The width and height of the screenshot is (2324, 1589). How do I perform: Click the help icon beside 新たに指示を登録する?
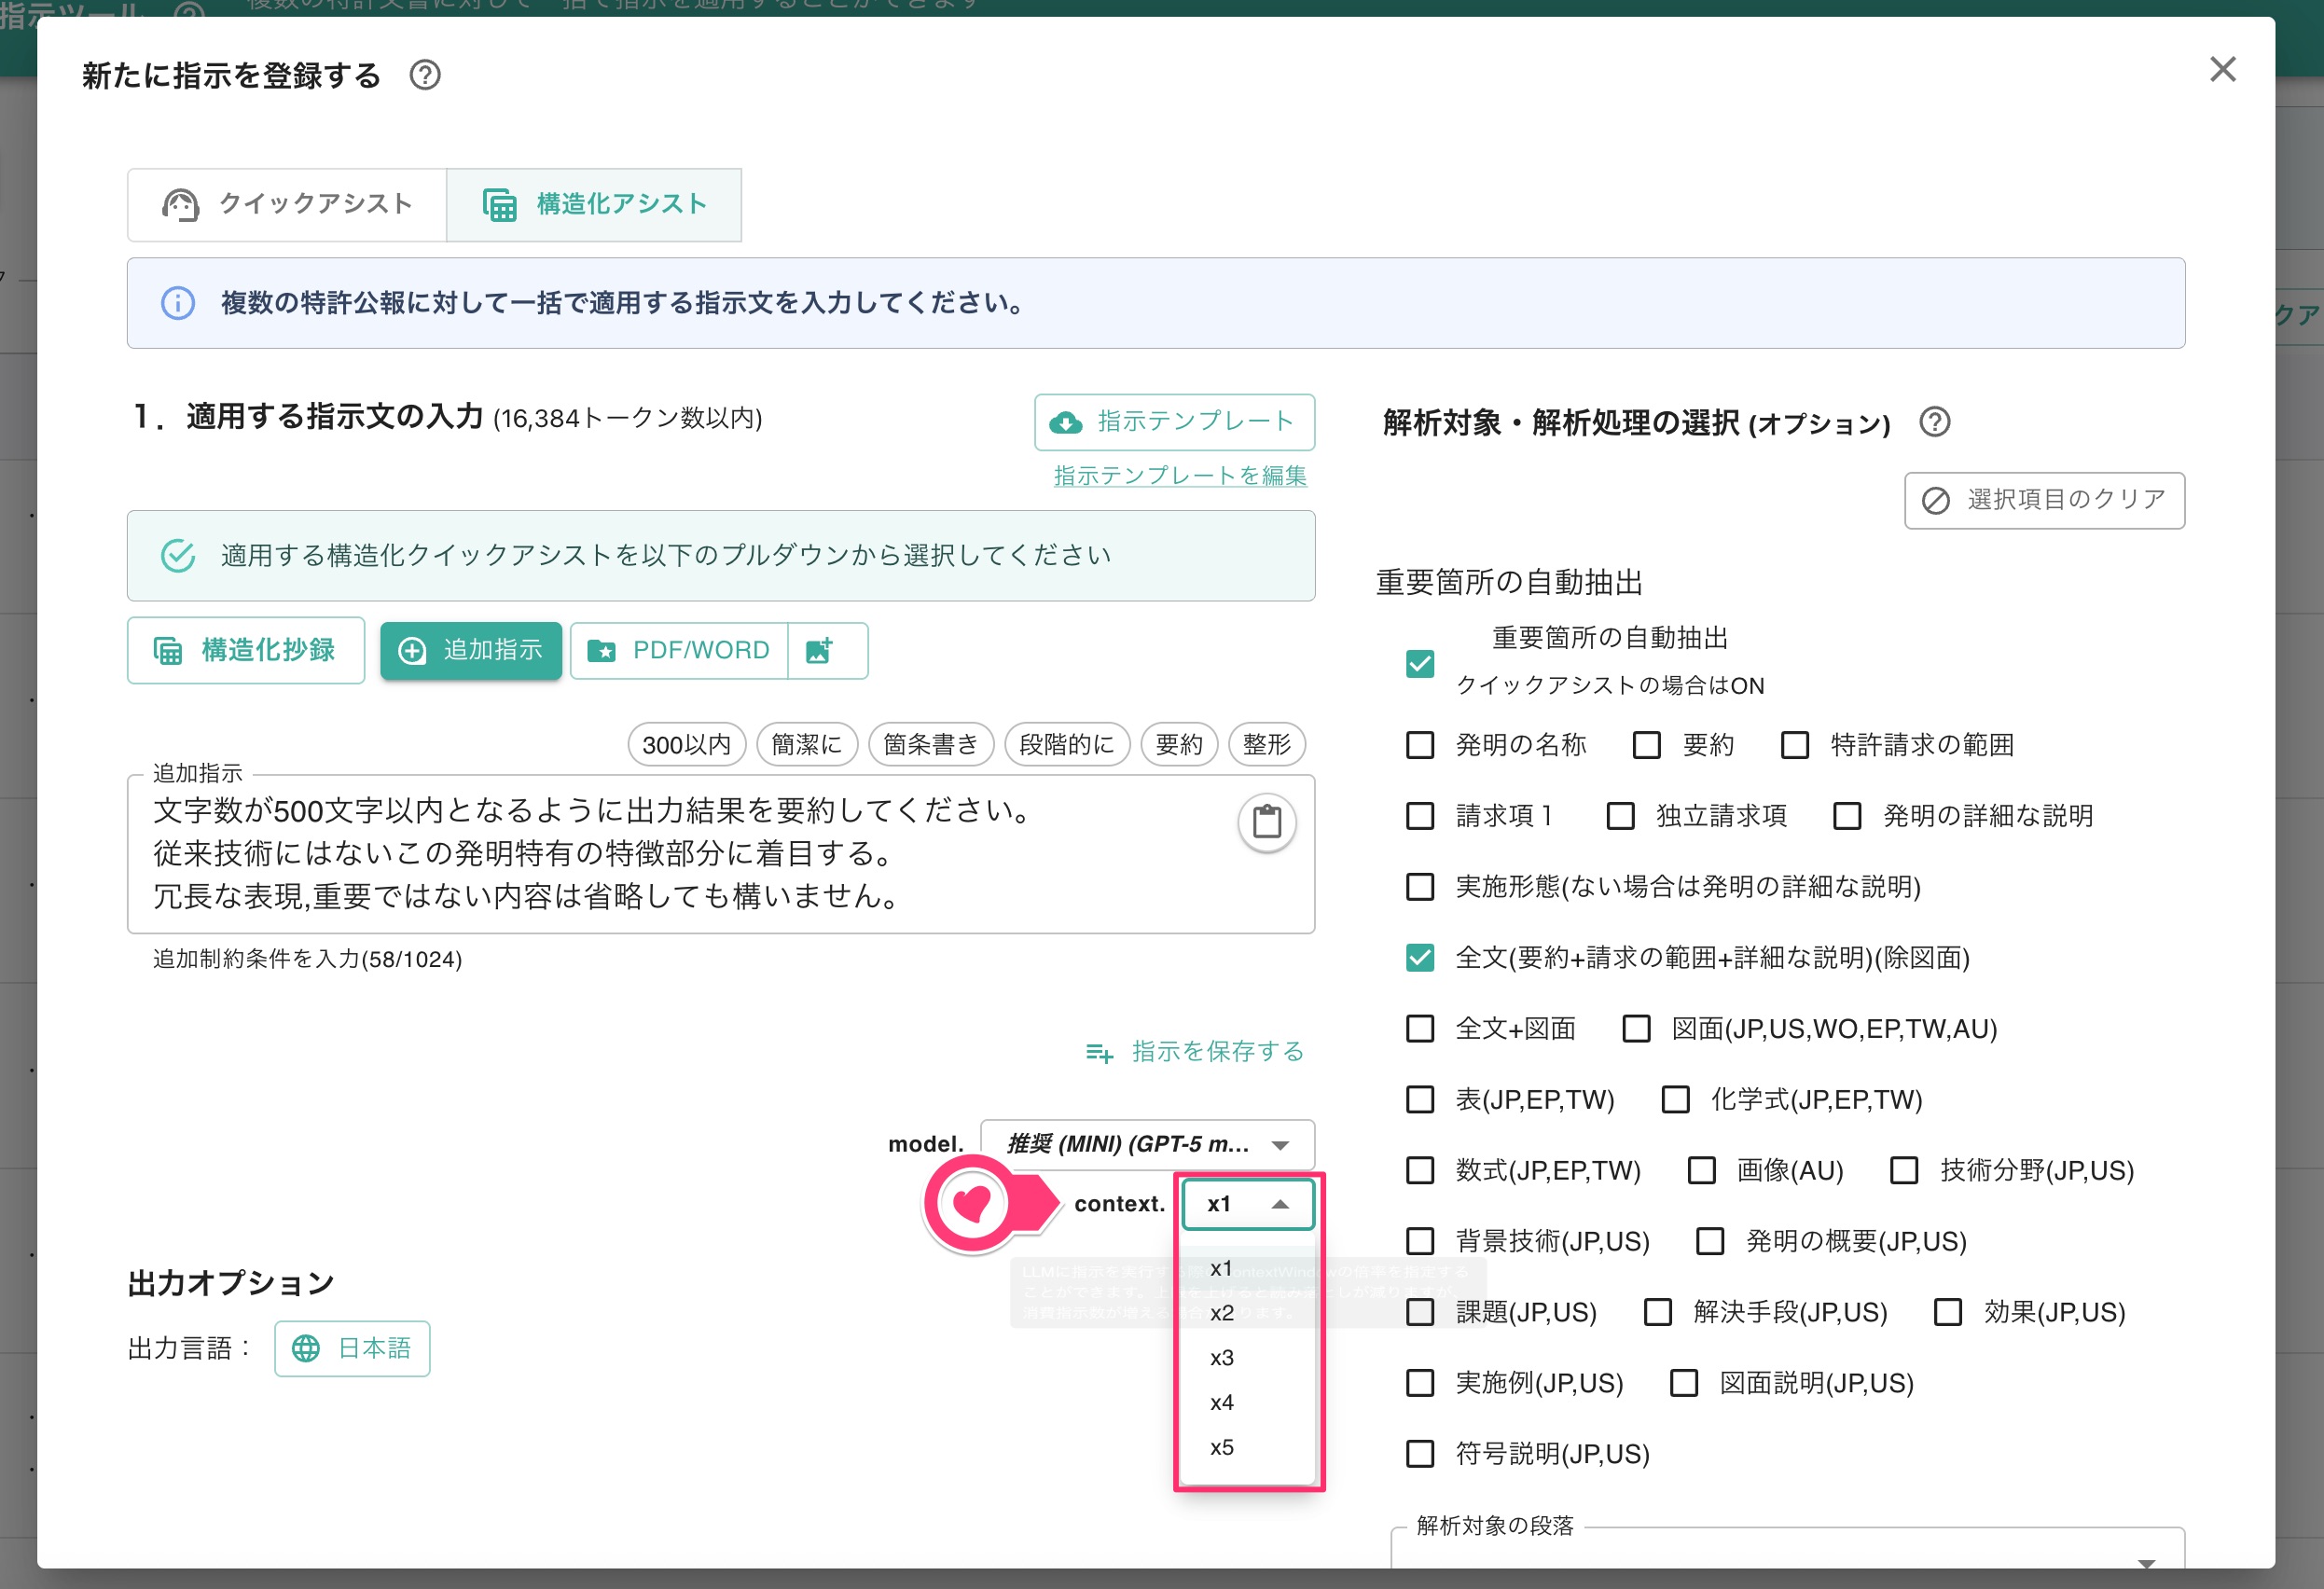coord(425,75)
